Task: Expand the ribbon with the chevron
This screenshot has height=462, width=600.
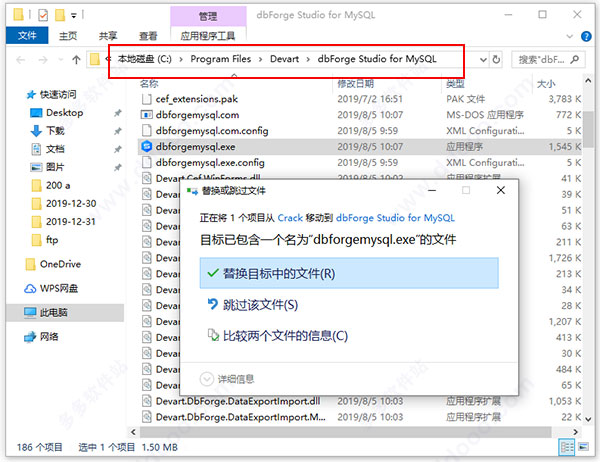Action: click(x=569, y=36)
